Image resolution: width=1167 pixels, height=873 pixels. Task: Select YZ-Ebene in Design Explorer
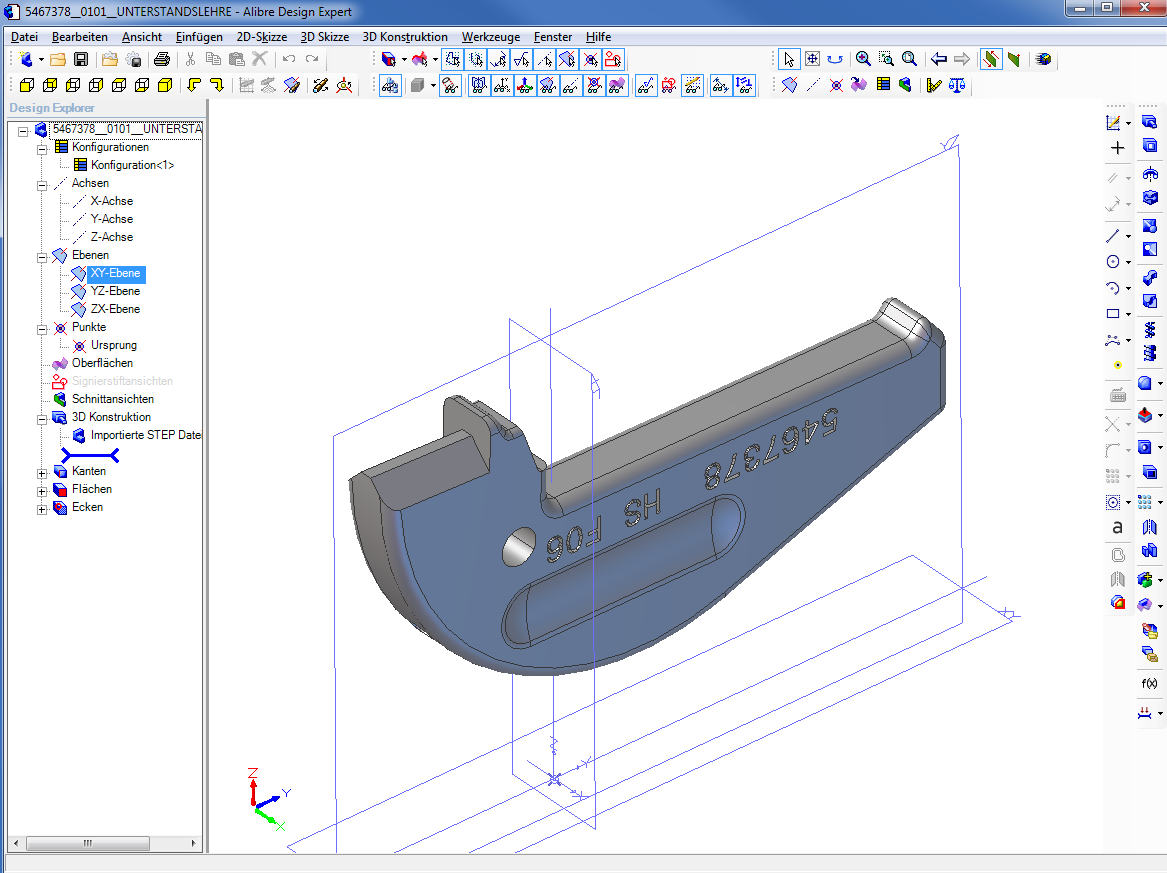[115, 291]
